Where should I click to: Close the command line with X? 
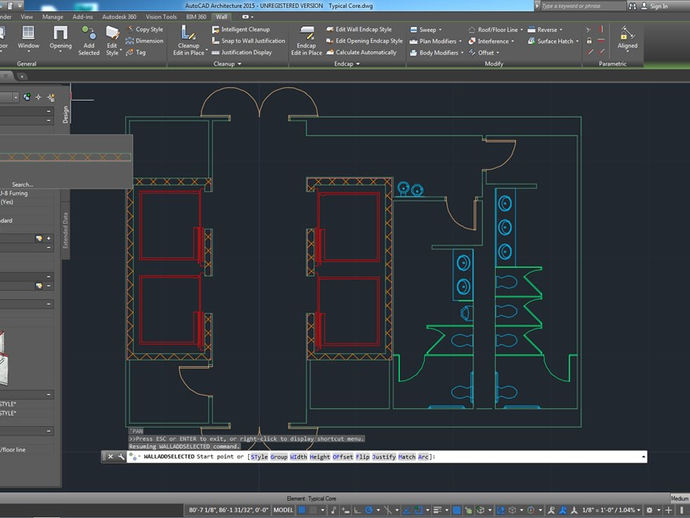(x=110, y=457)
